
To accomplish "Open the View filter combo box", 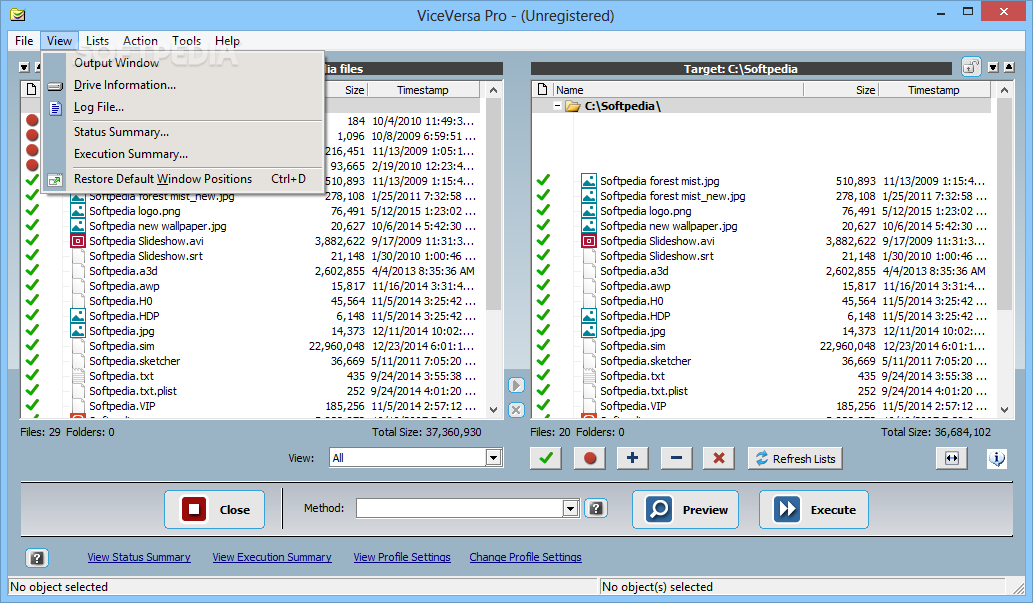I will tap(493, 457).
